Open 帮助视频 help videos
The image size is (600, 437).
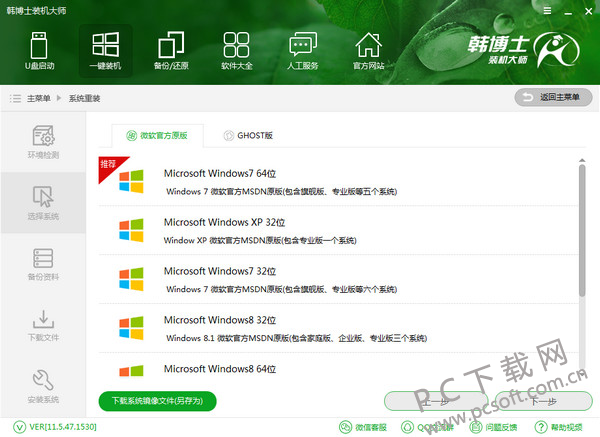coord(559,427)
